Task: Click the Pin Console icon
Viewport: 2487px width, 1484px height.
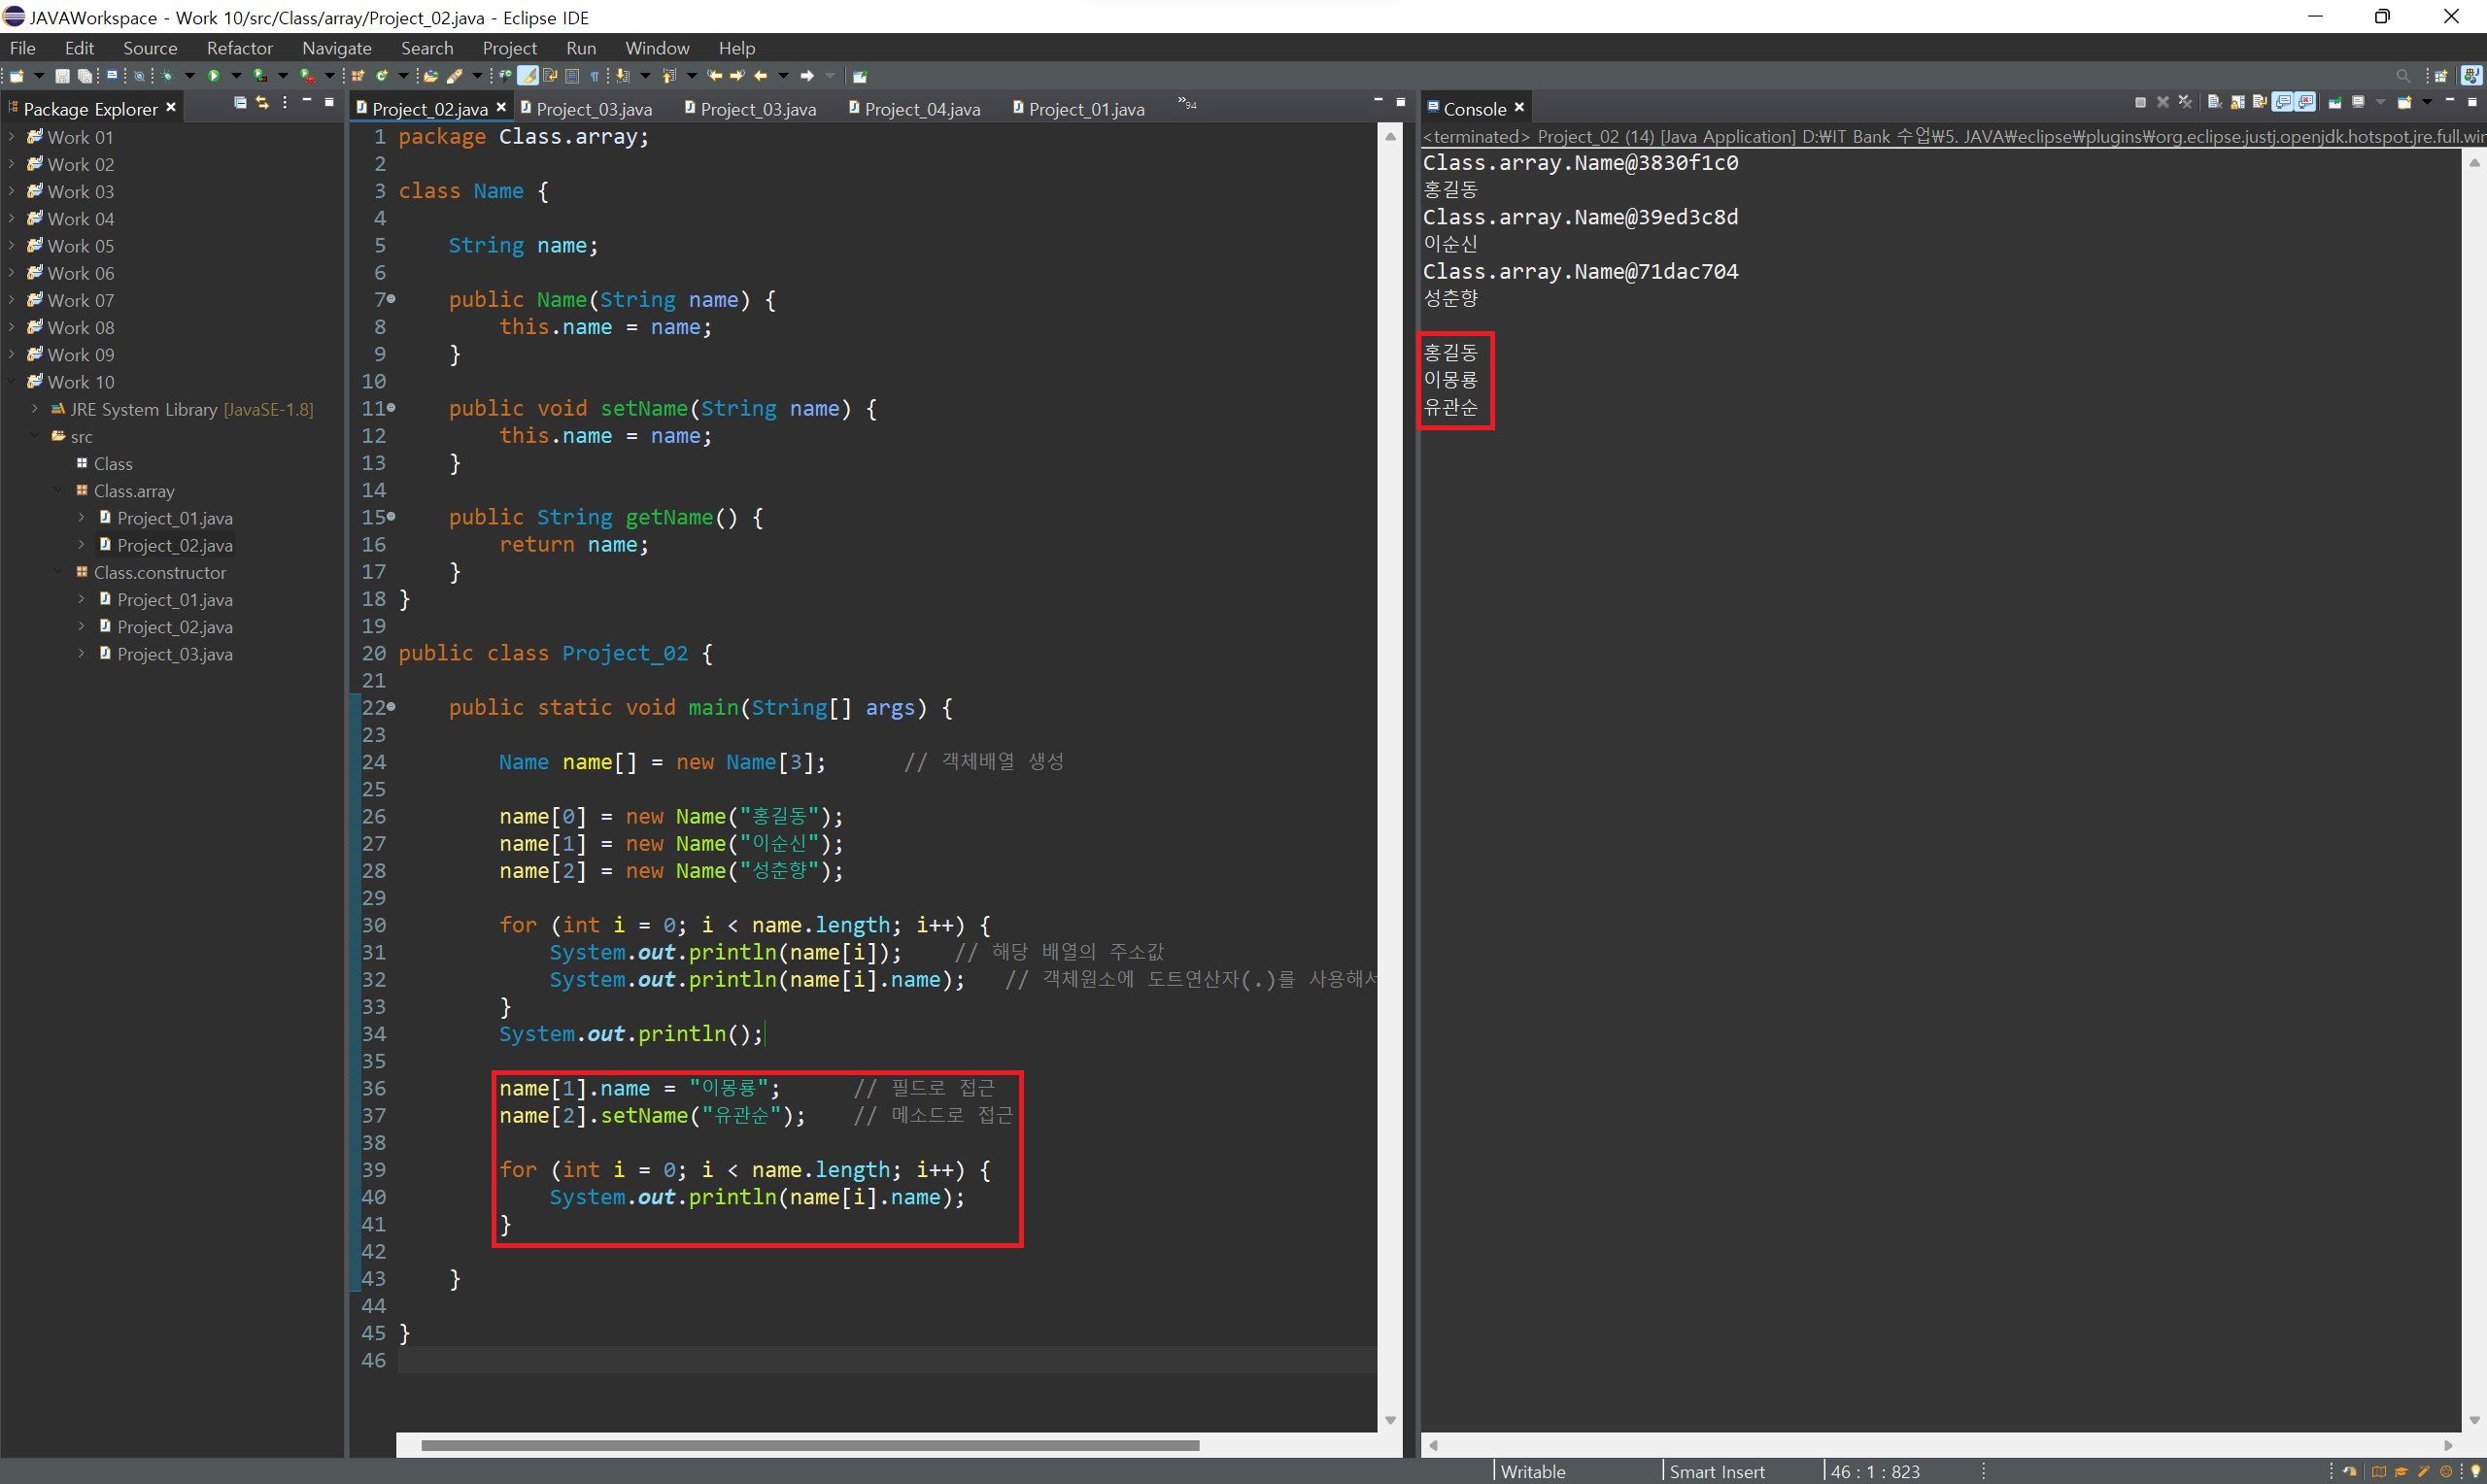Action: [x=2335, y=102]
